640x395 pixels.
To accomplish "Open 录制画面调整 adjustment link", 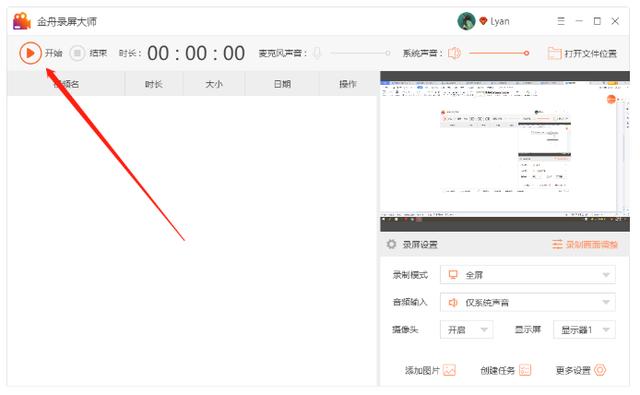I will (585, 244).
